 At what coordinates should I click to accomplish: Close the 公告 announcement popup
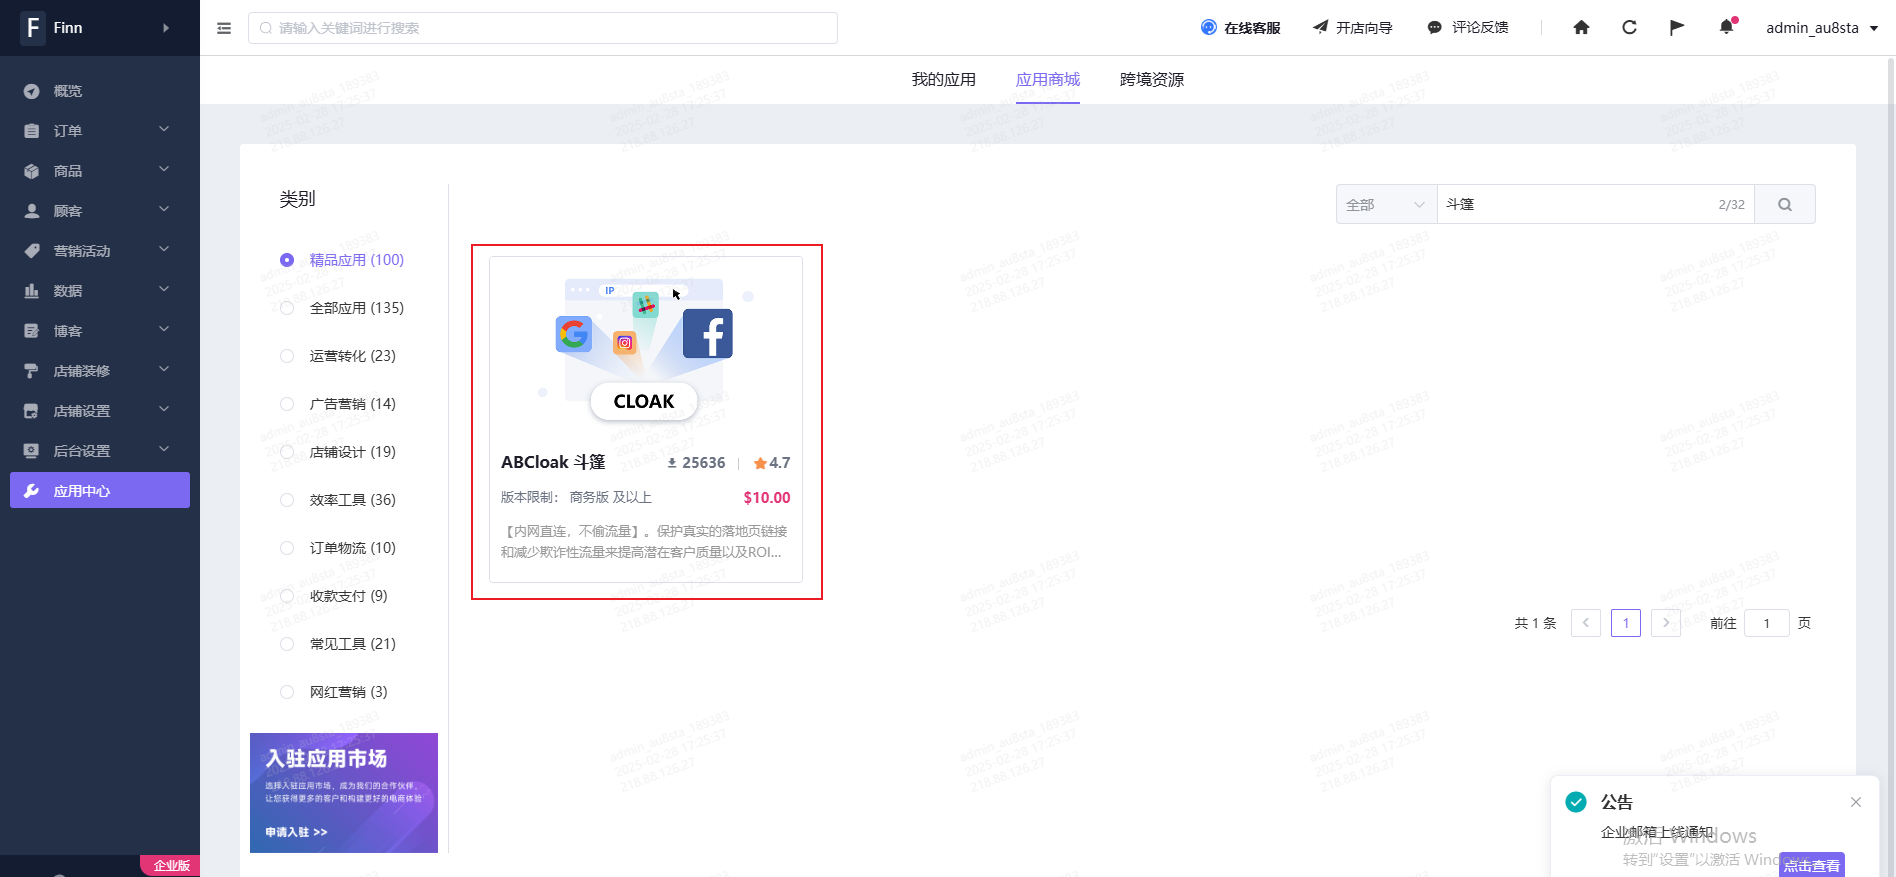click(1856, 802)
